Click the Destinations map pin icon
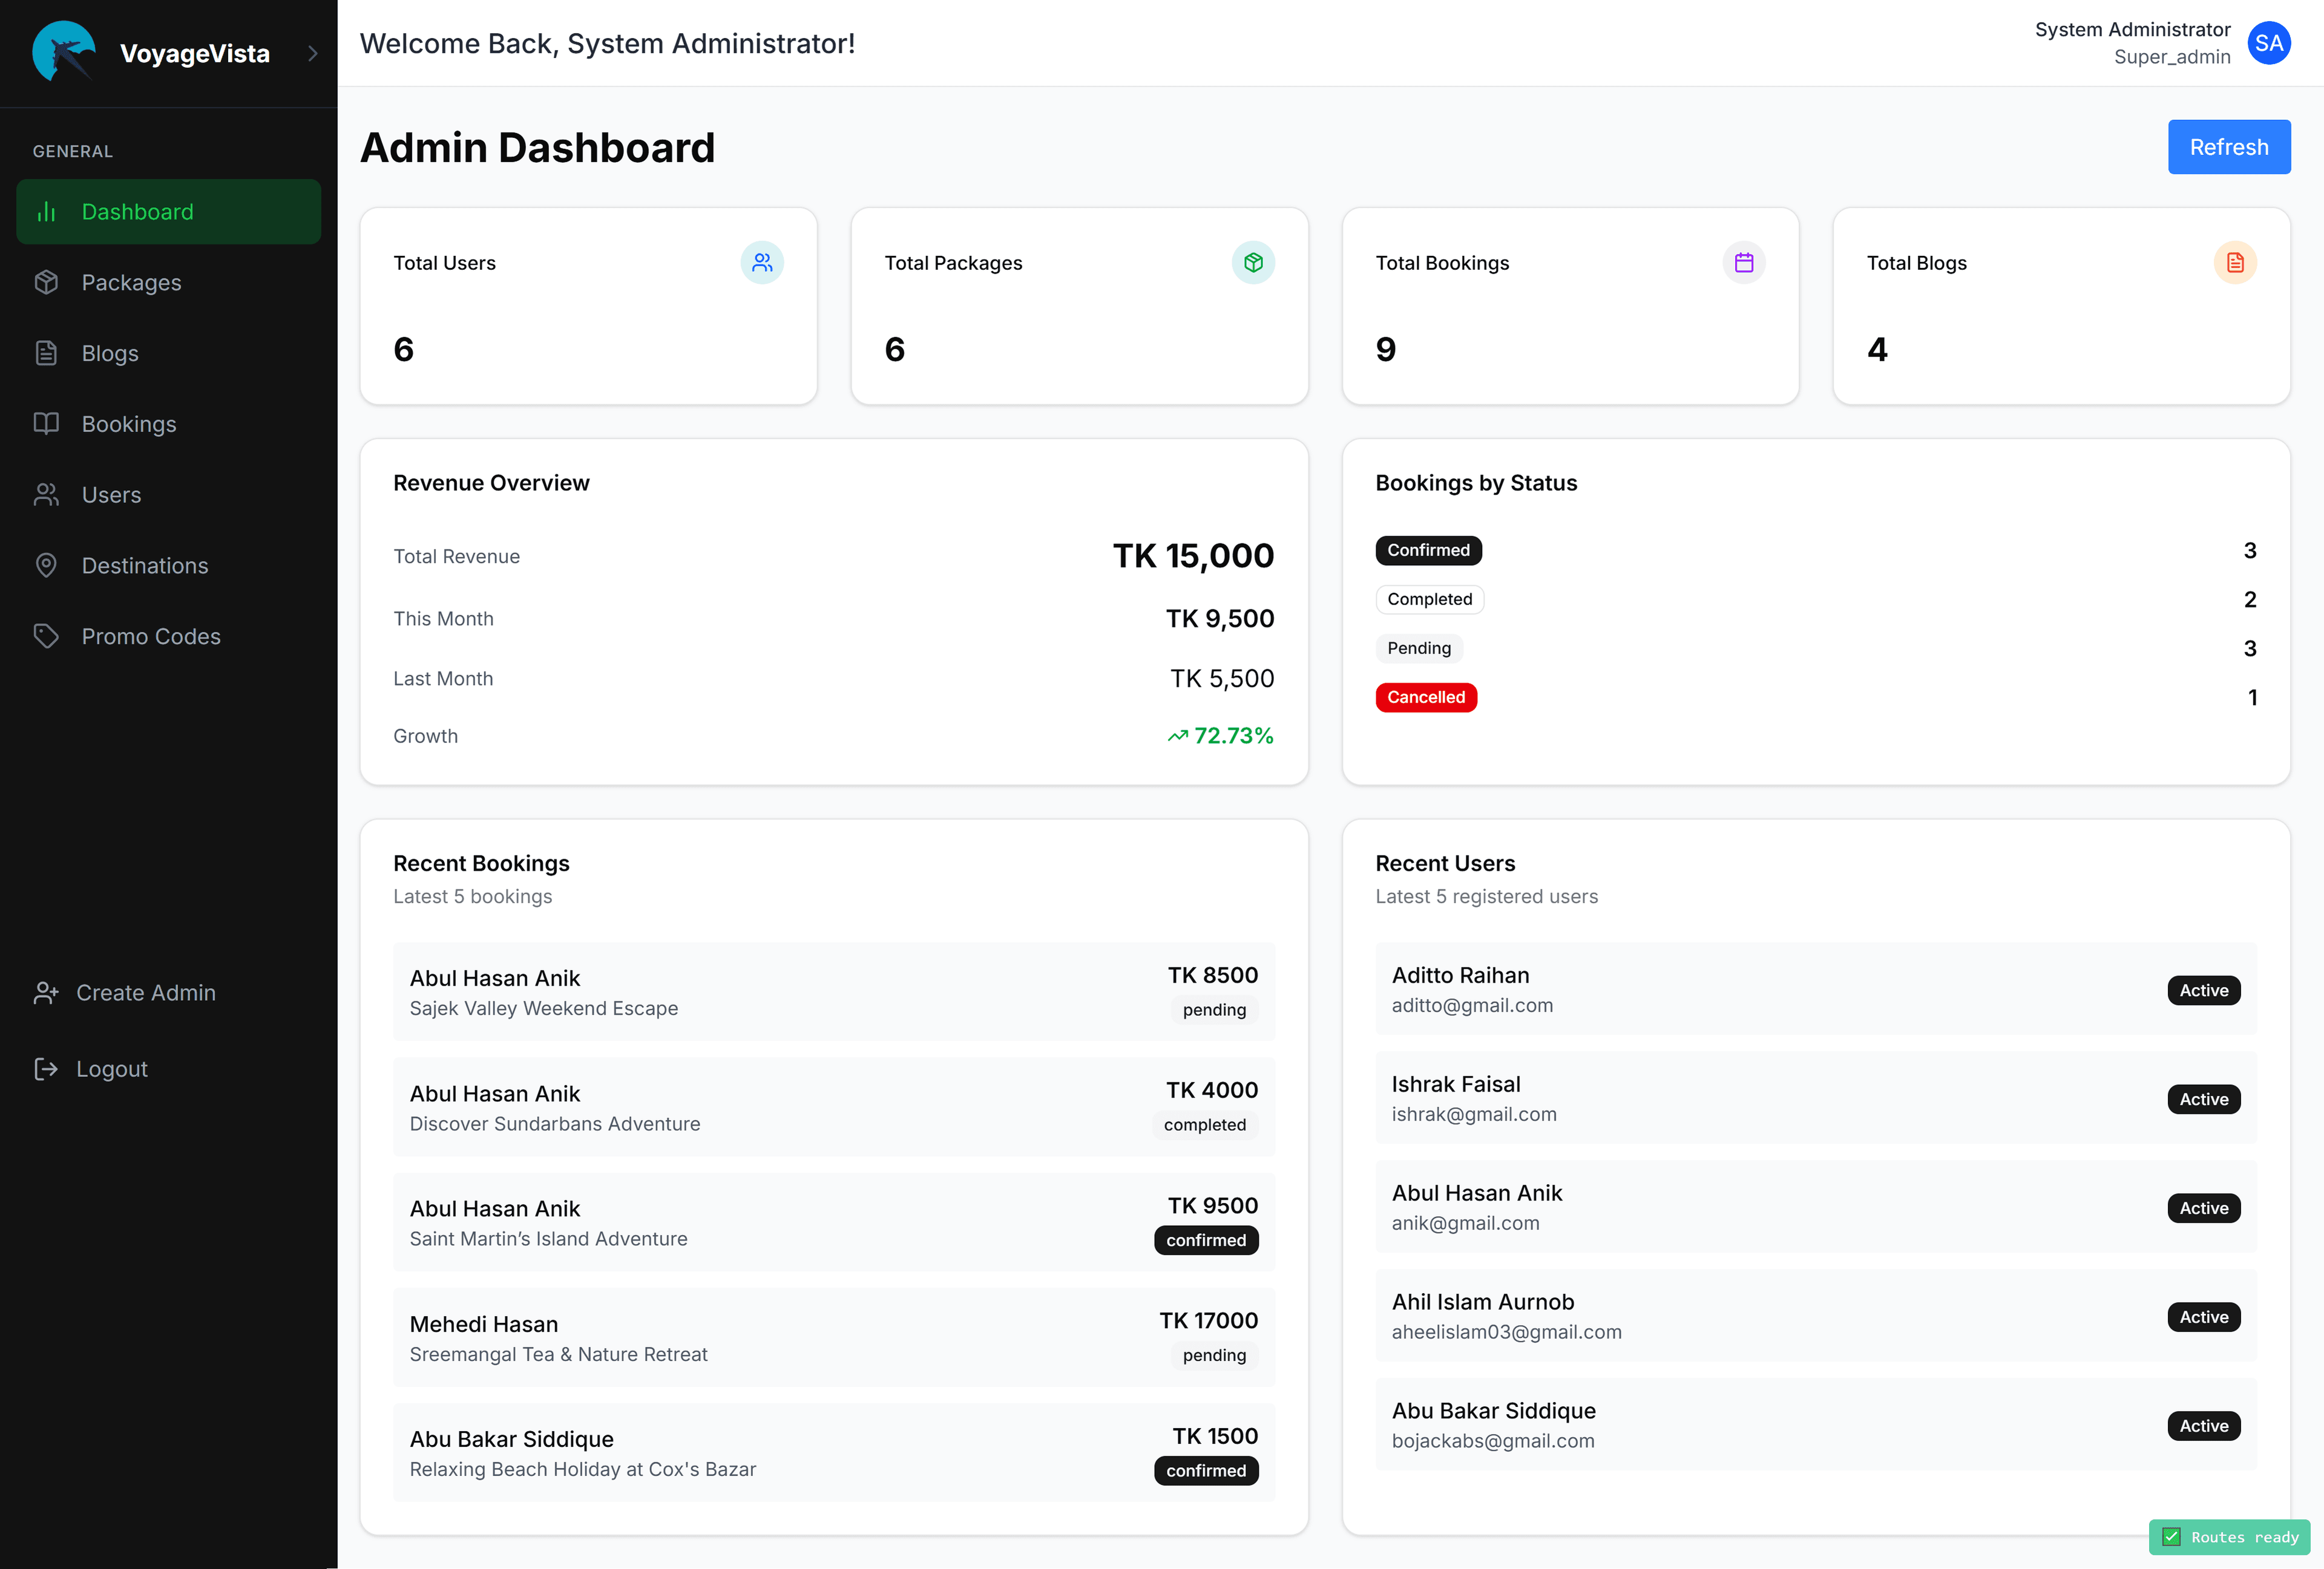Image resolution: width=2324 pixels, height=1569 pixels. click(46, 565)
